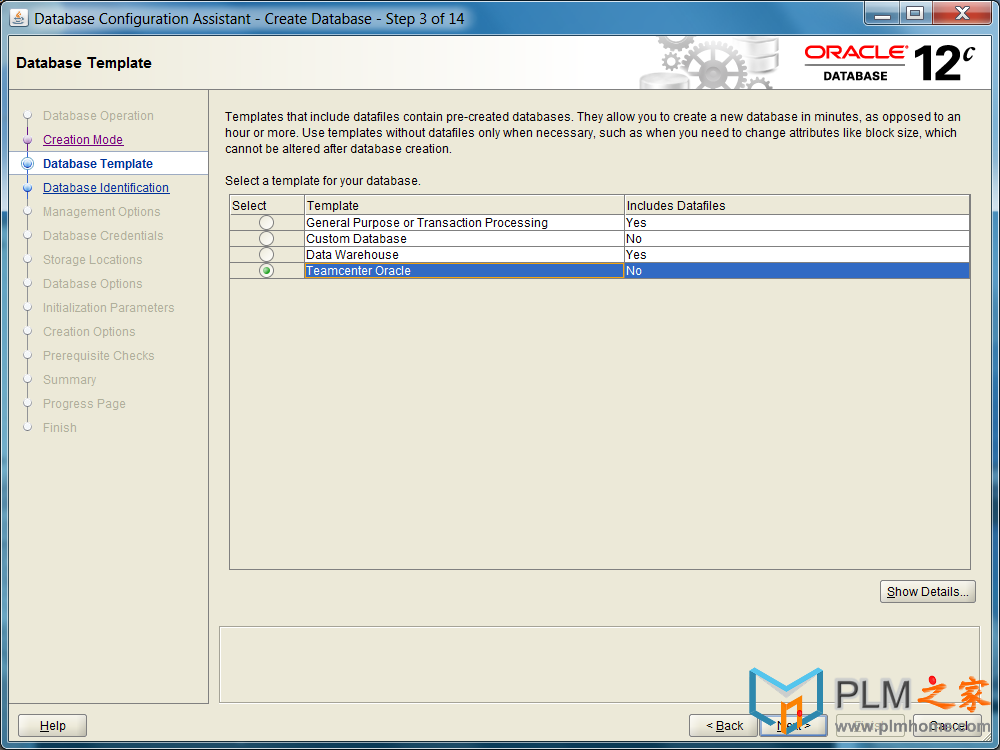This screenshot has height=750, width=1000.
Task: Click the No cell of Teamcenter Oracle row
Action: [797, 270]
